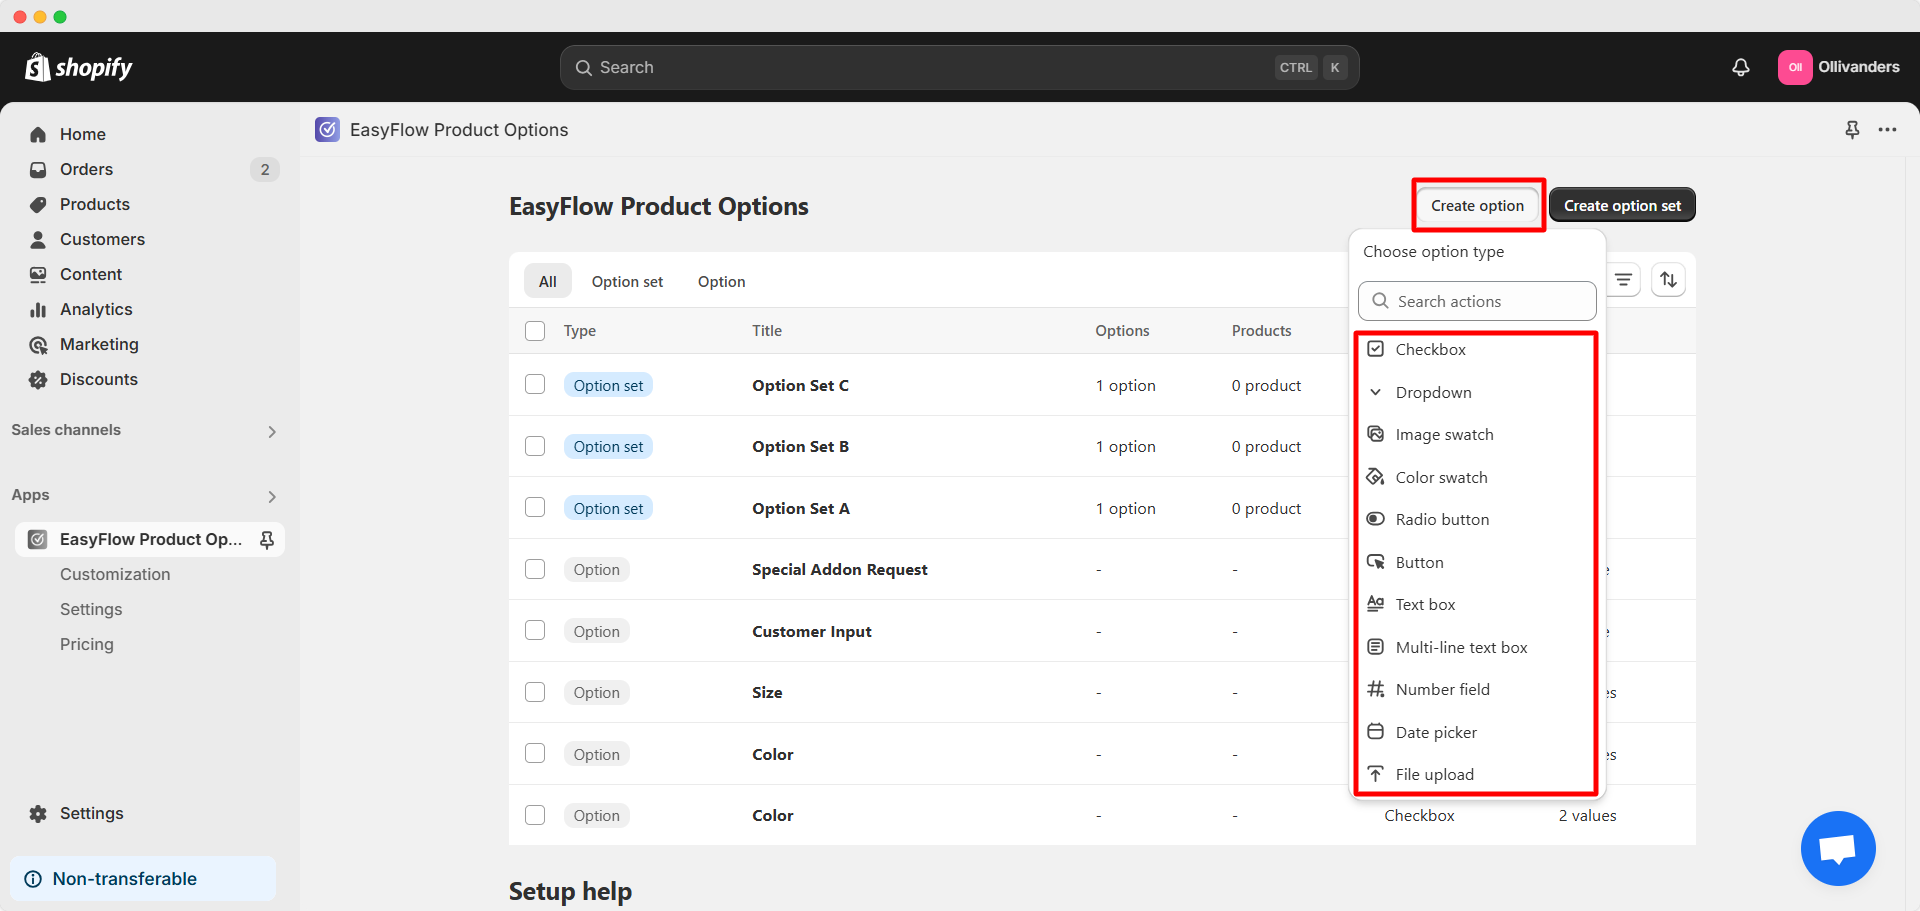Click the Settings gear icon in sidebar
The image size is (1920, 911).
(x=38, y=813)
